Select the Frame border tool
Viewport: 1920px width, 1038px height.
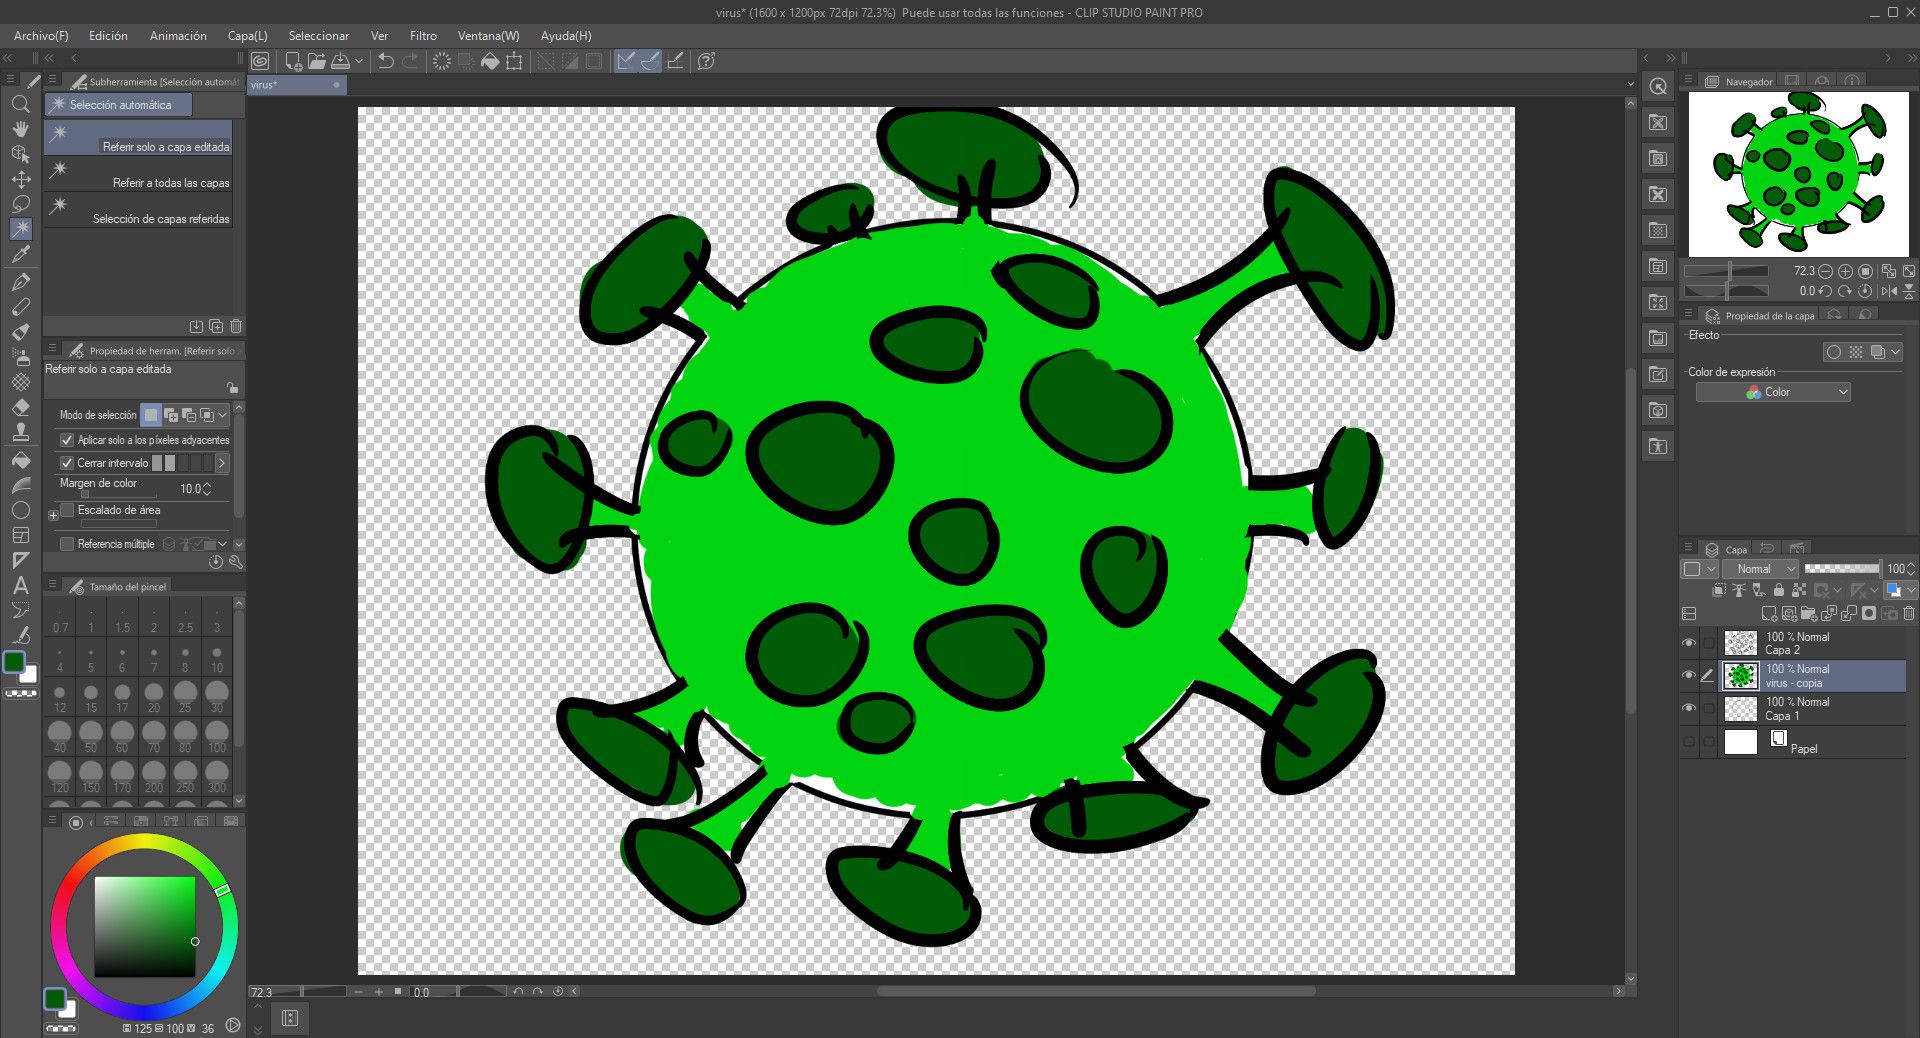click(20, 535)
